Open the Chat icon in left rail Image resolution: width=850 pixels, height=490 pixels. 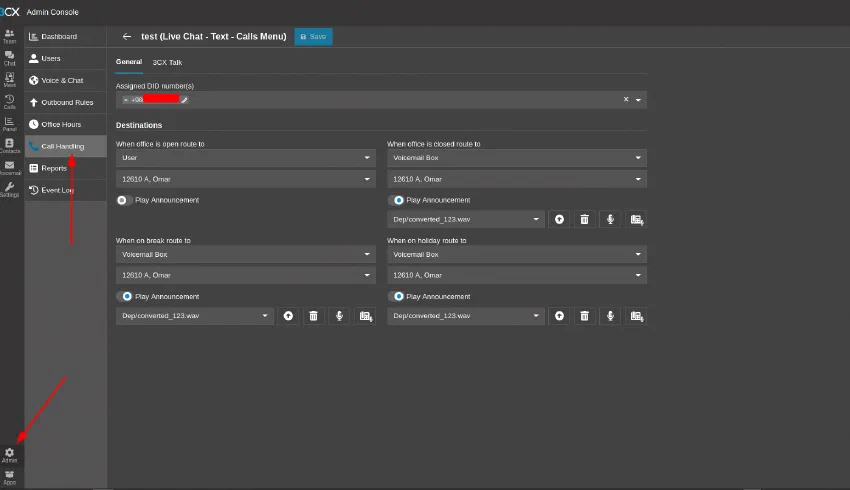[x=9, y=59]
